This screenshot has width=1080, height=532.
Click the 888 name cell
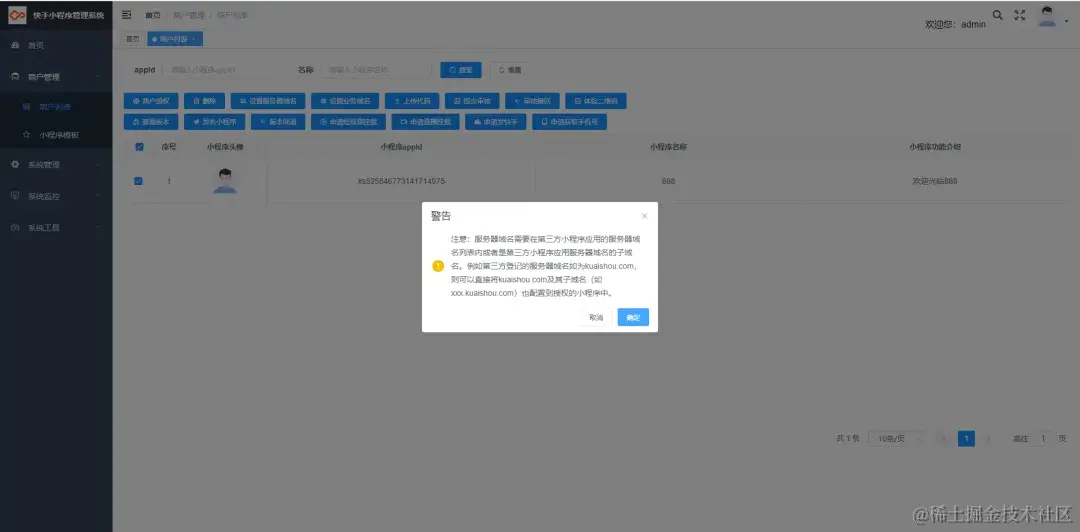click(667, 181)
